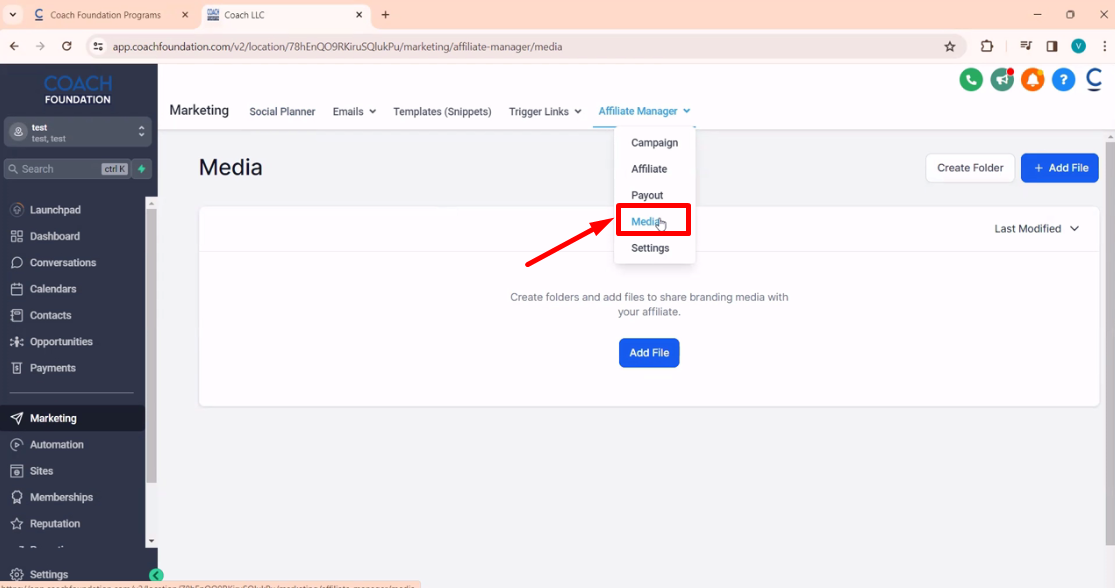Image resolution: width=1115 pixels, height=588 pixels.
Task: Go back to the previous page
Action: coord(14,46)
